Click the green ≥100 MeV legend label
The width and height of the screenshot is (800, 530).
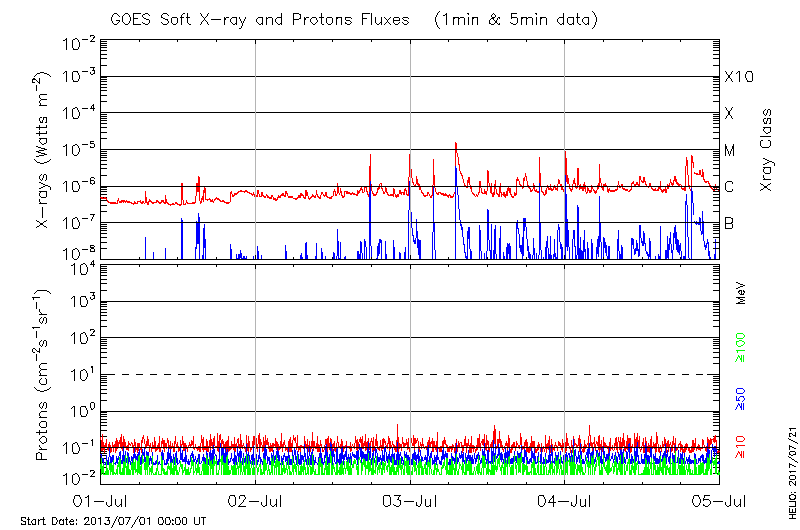pyautogui.click(x=742, y=347)
